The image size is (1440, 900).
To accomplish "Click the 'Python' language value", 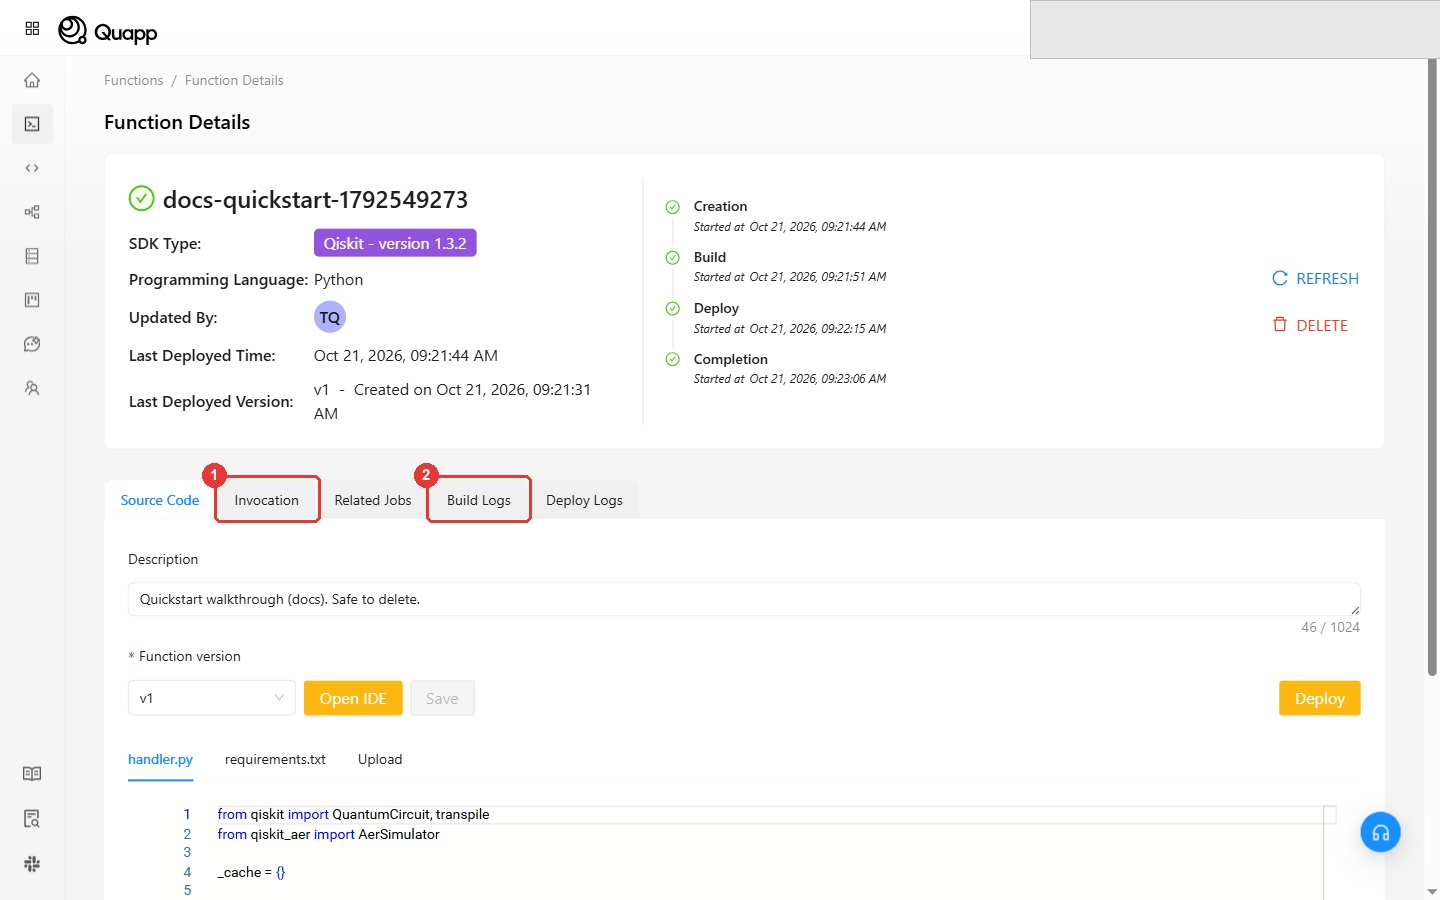I will pos(338,280).
